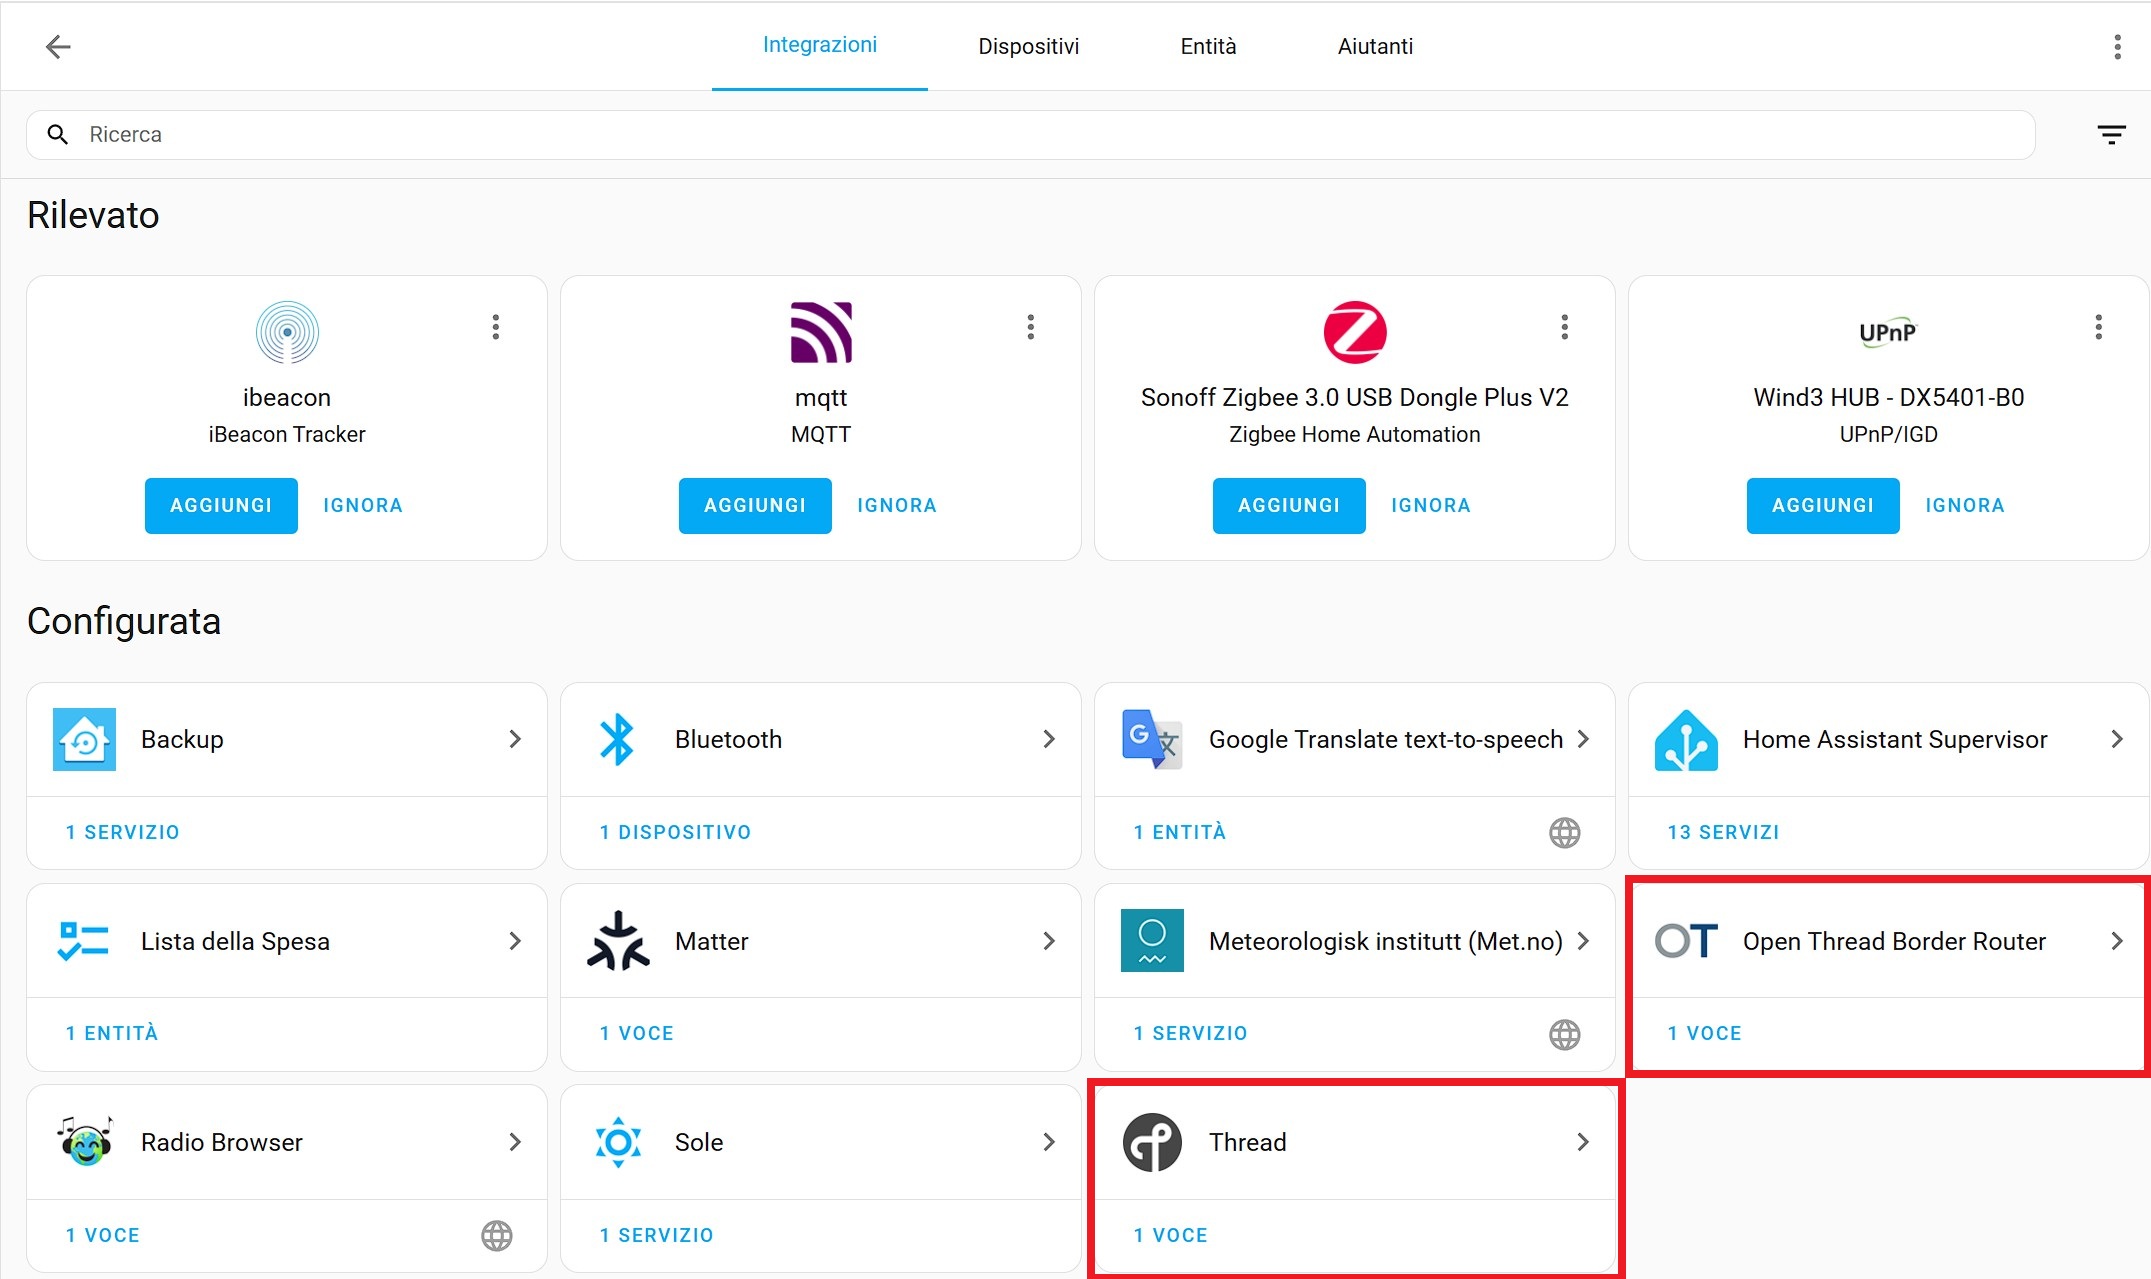Click the Backup integration icon
This screenshot has width=2151, height=1279.
click(84, 739)
